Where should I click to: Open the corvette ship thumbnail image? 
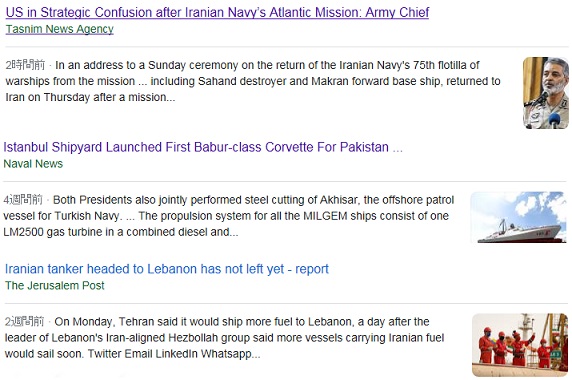(518, 217)
